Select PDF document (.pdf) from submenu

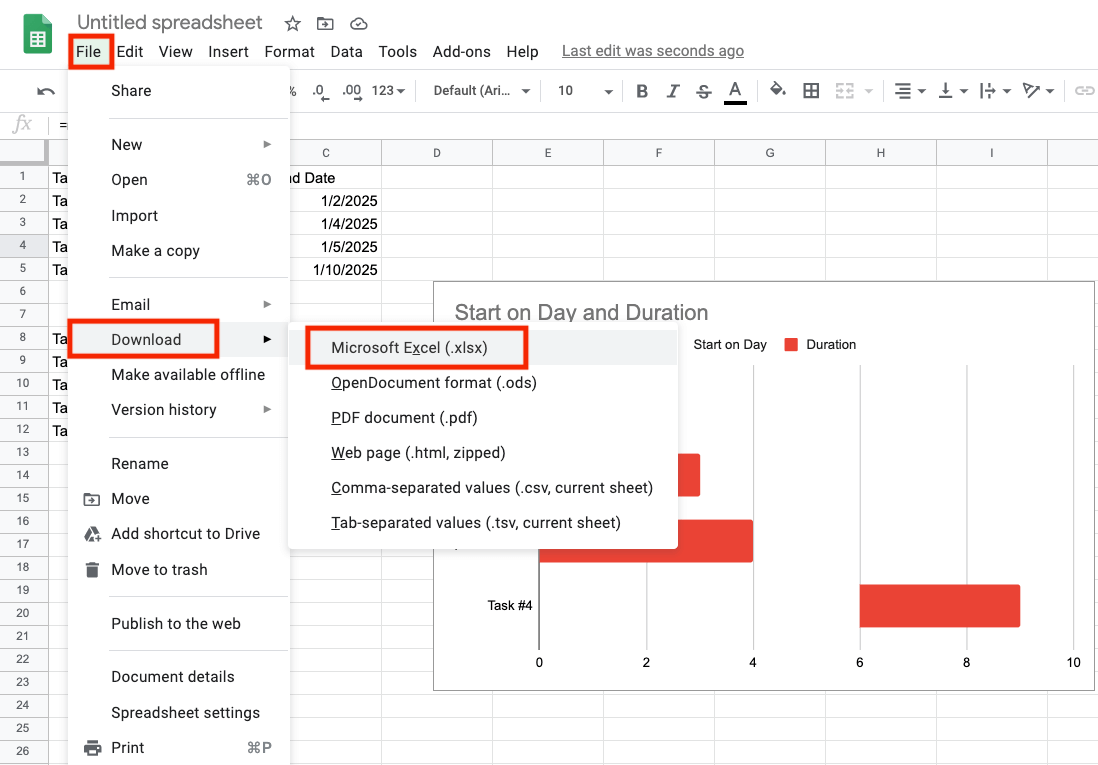coord(404,418)
